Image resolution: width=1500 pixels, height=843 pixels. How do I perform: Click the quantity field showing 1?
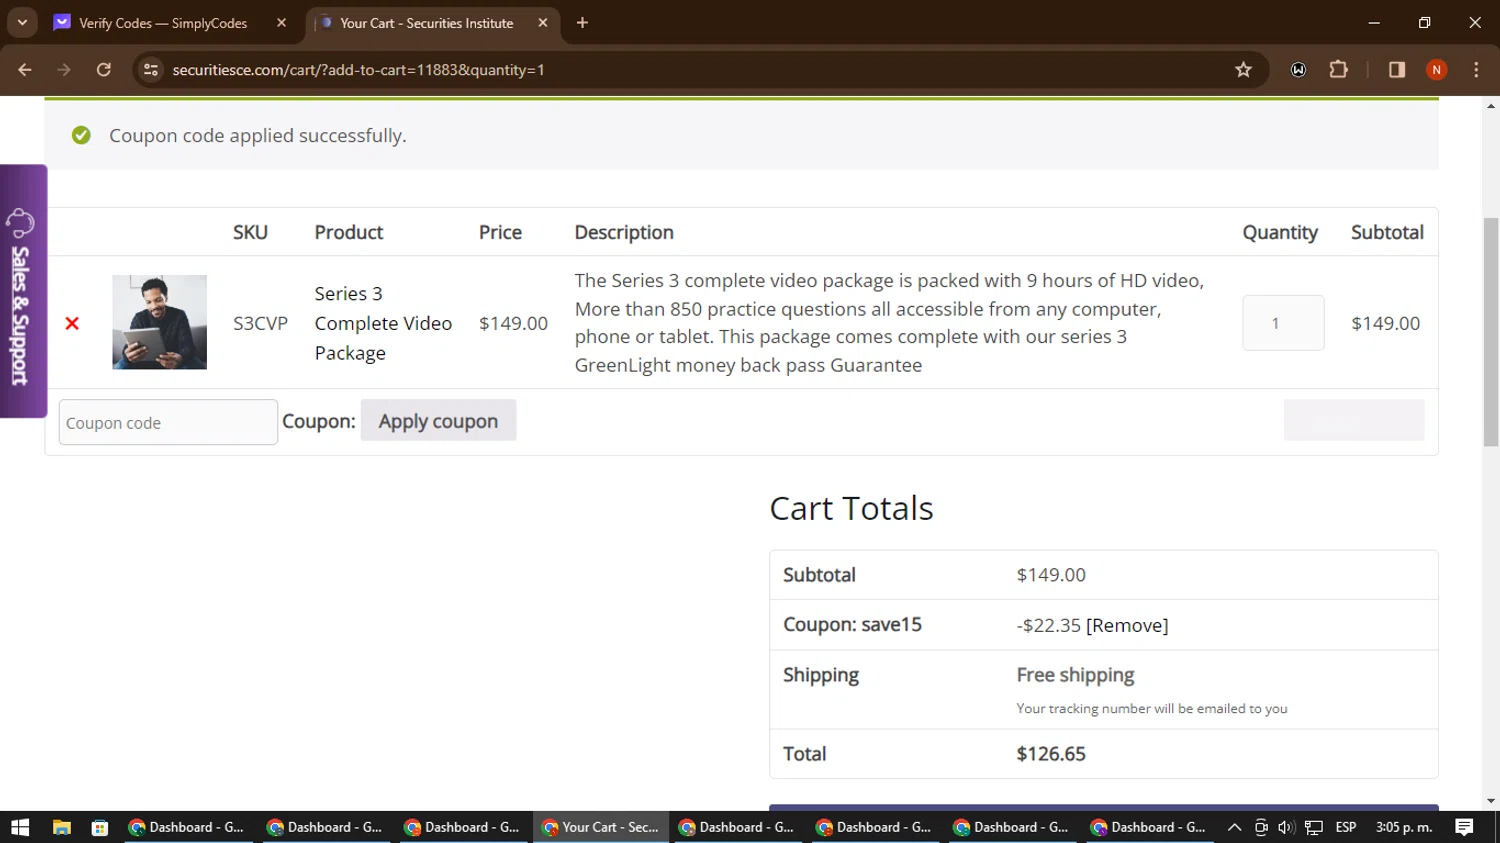(1283, 323)
